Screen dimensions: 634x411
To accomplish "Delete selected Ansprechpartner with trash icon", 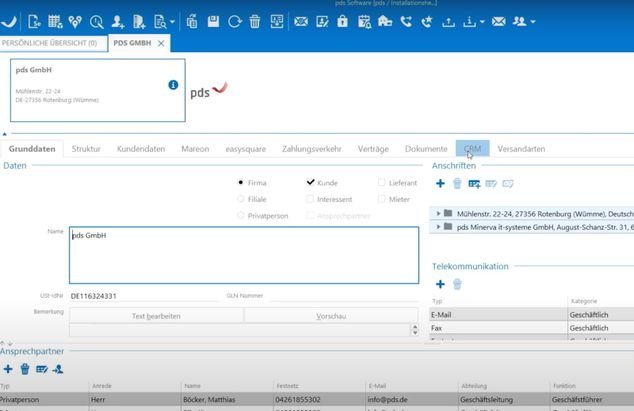I will (25, 369).
